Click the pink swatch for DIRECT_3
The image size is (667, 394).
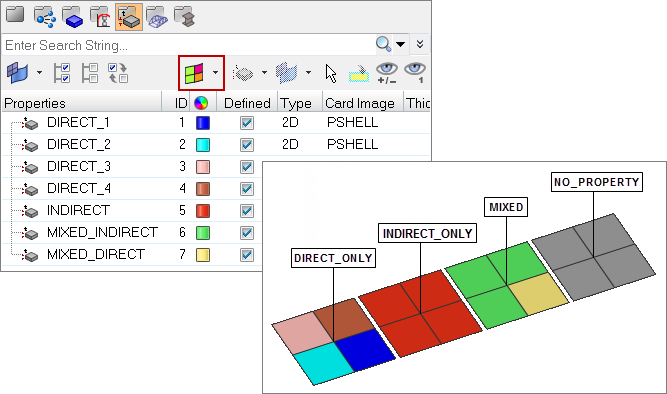pos(203,167)
